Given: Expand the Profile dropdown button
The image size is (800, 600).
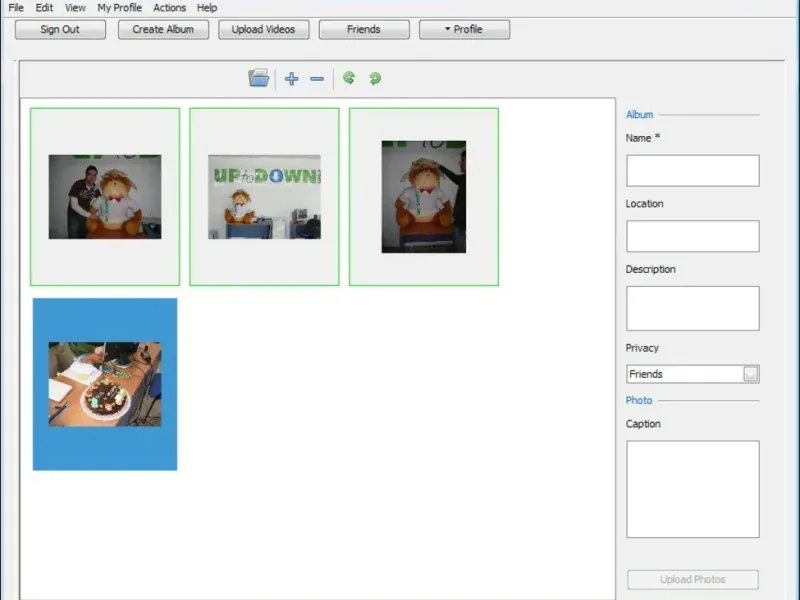Looking at the screenshot, I should tap(464, 30).
